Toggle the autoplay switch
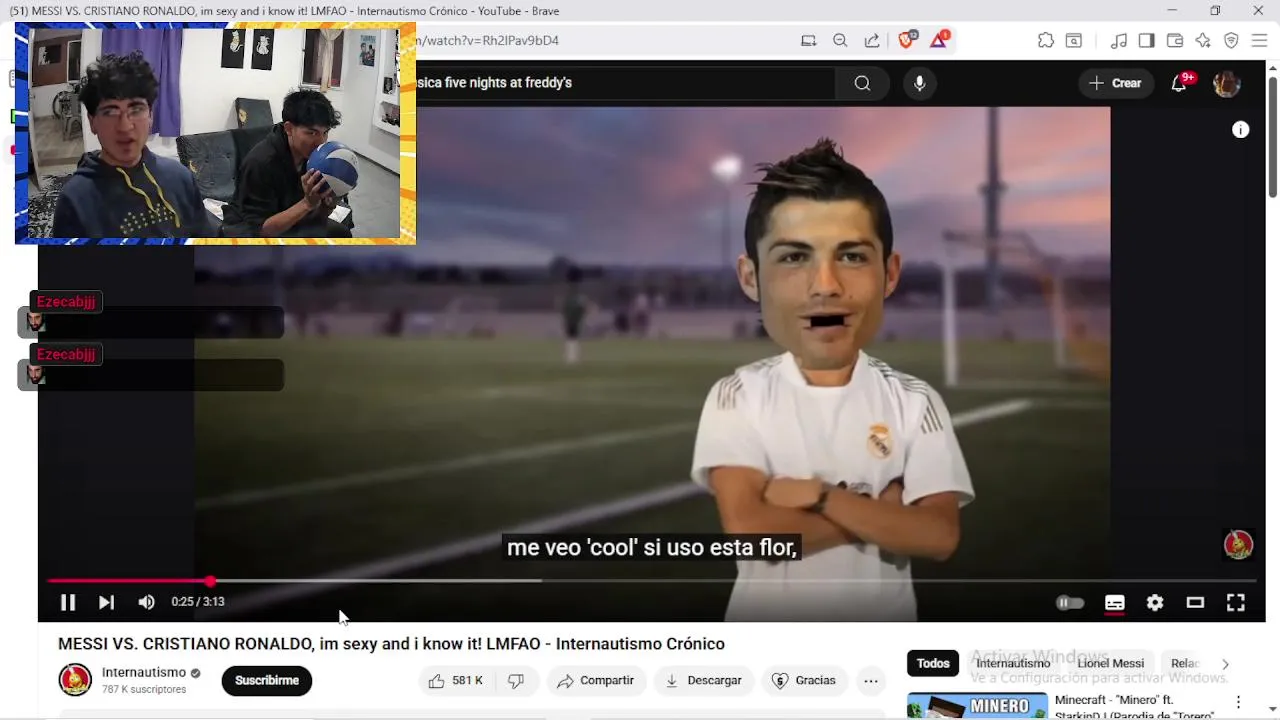This screenshot has height=720, width=1280. 1070,602
